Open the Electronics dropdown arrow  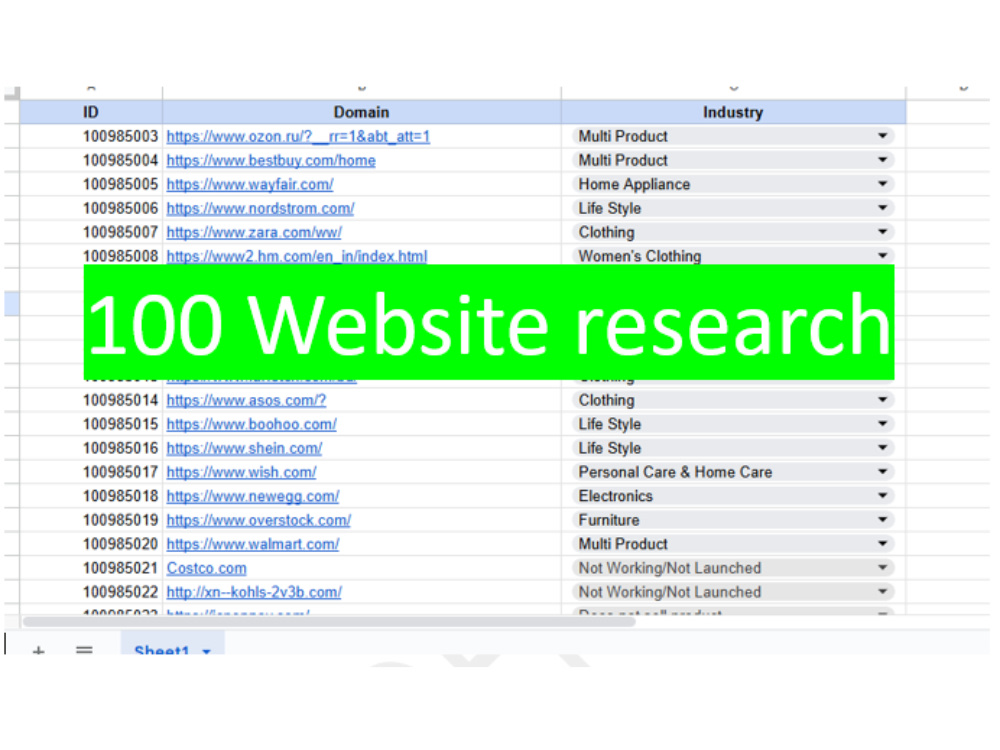tap(883, 496)
